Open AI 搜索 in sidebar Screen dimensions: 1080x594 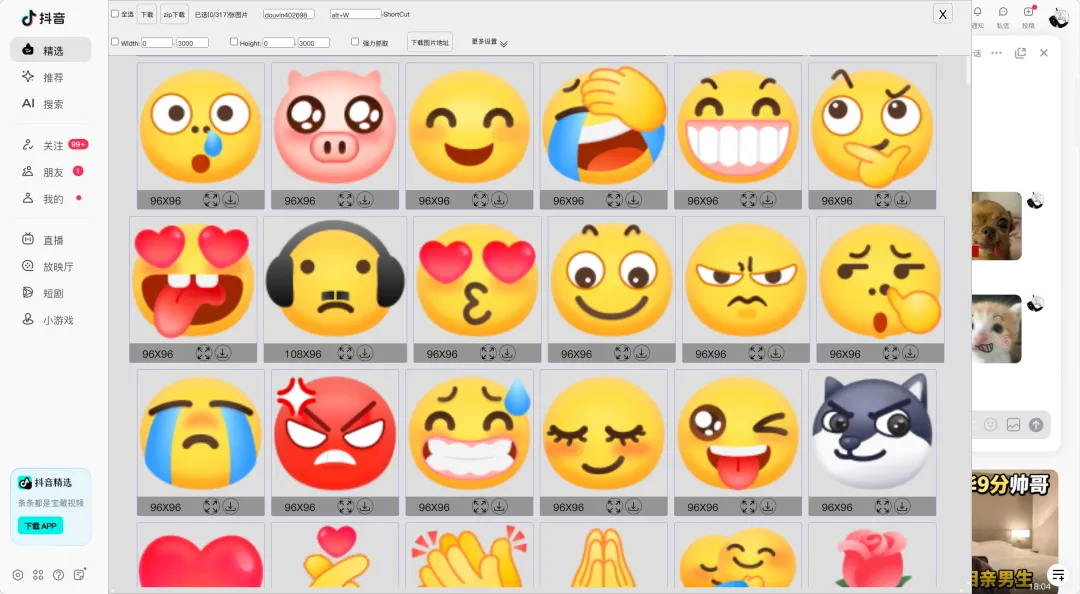point(51,104)
